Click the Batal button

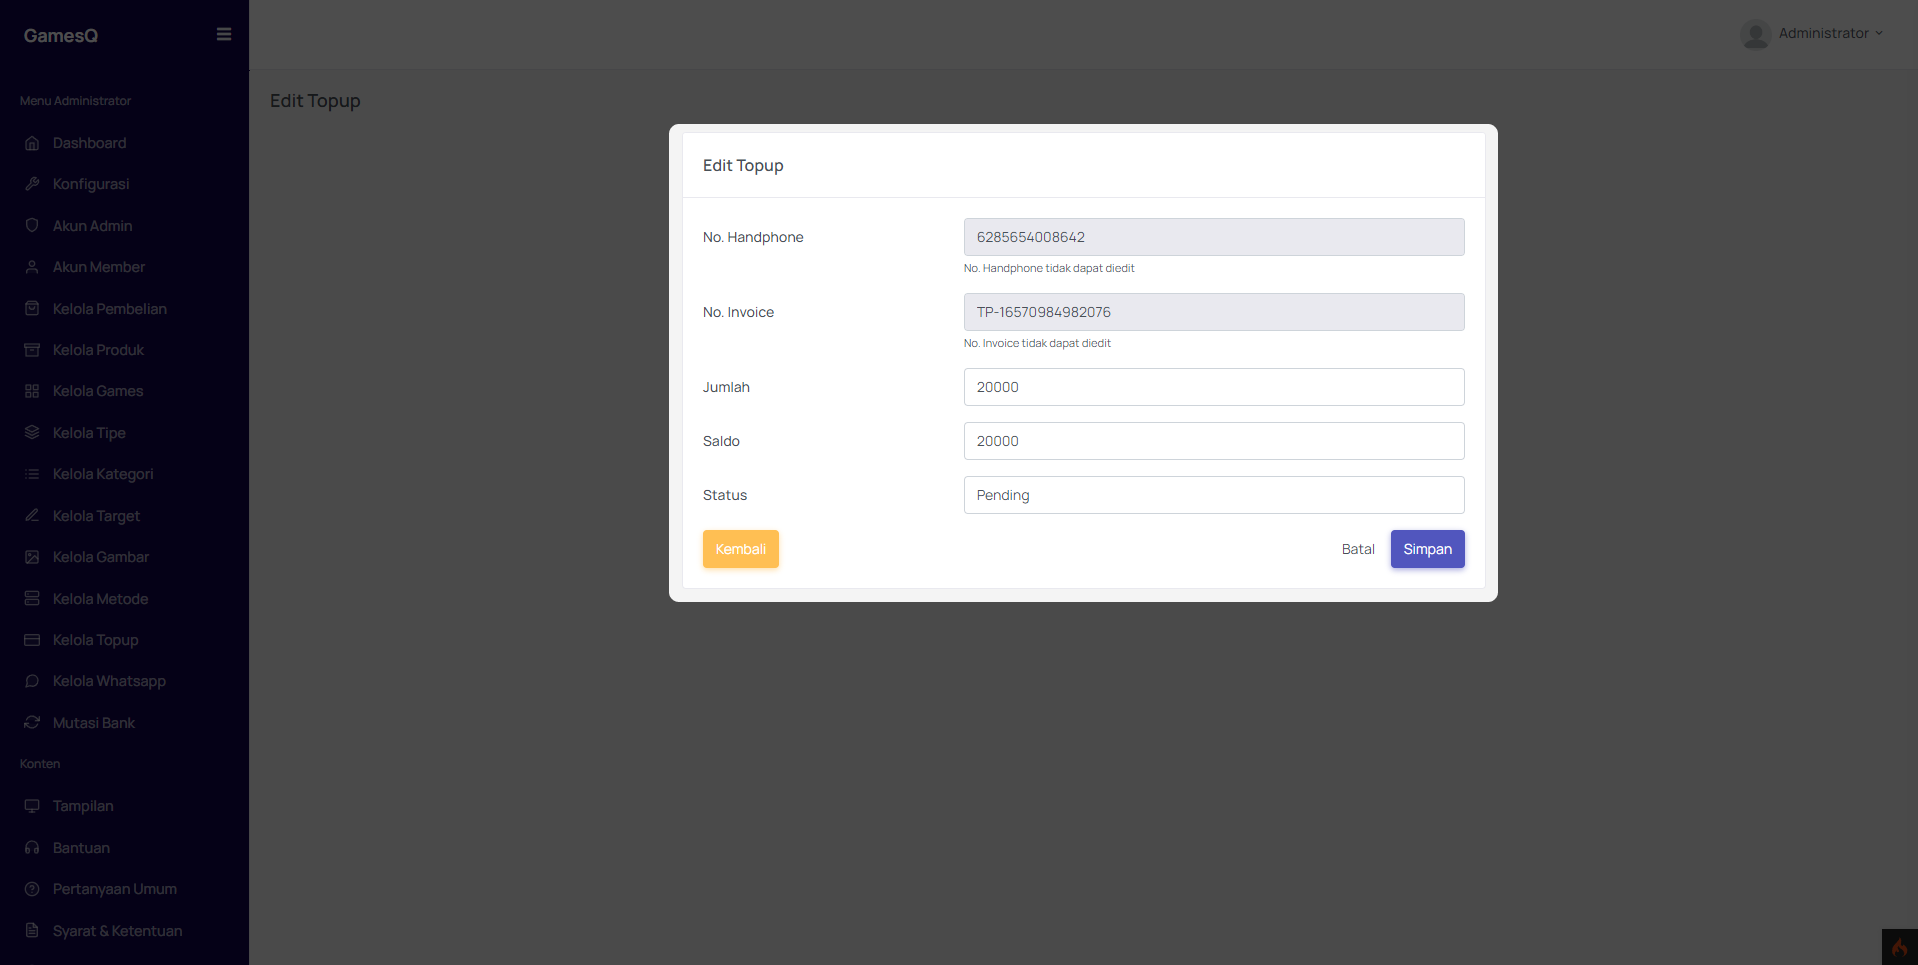click(x=1358, y=549)
